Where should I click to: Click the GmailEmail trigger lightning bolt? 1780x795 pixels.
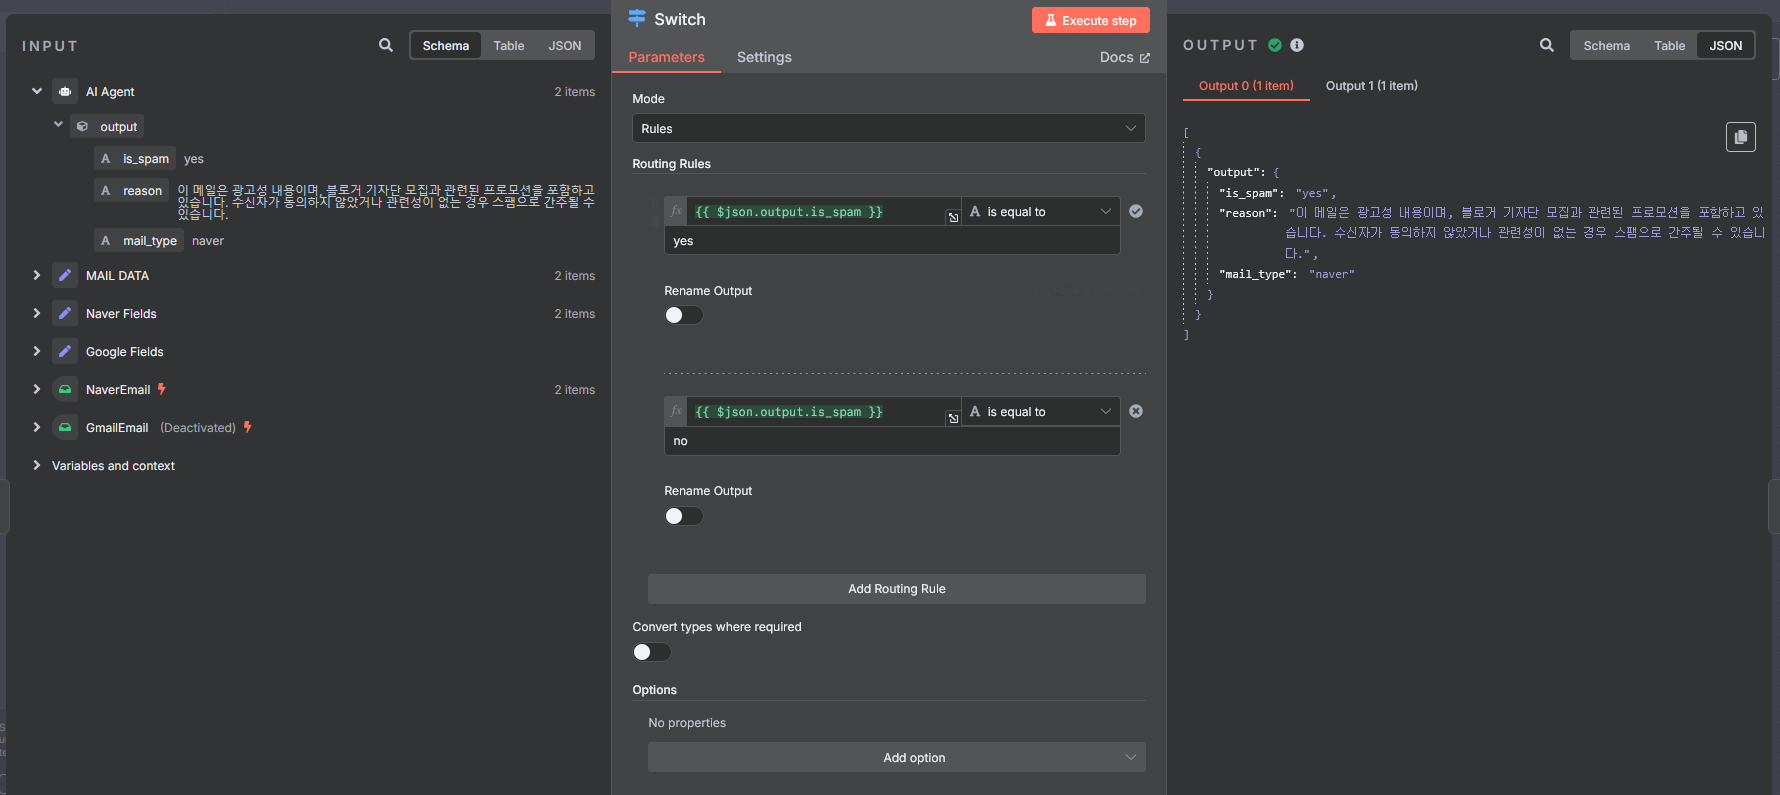pyautogui.click(x=248, y=427)
